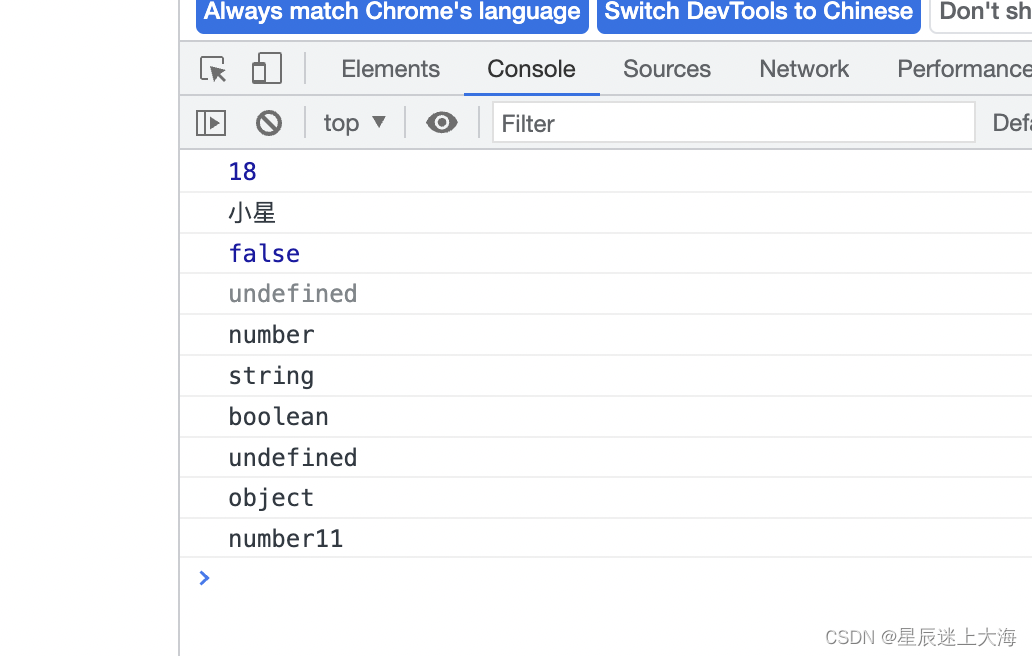Toggle the device toolbar icon

[267, 68]
